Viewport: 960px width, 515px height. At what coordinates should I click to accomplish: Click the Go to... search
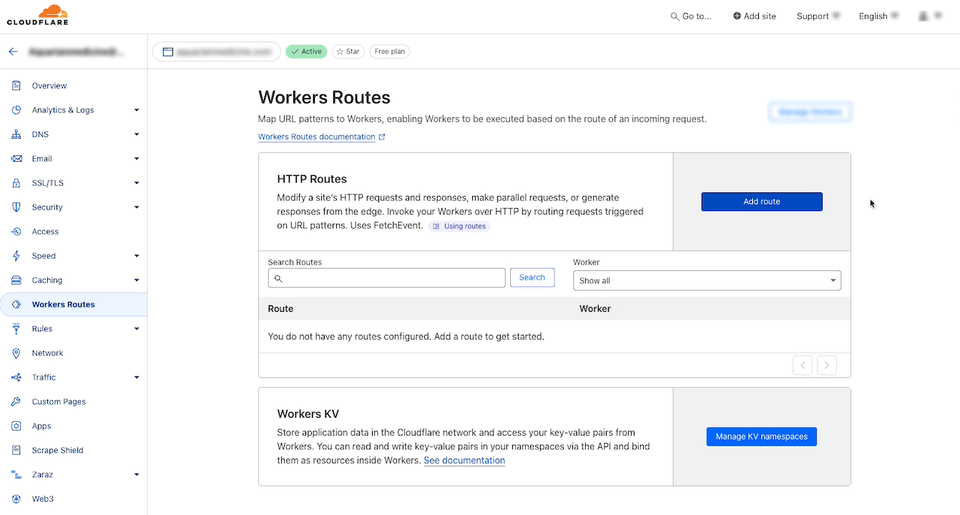coord(691,17)
